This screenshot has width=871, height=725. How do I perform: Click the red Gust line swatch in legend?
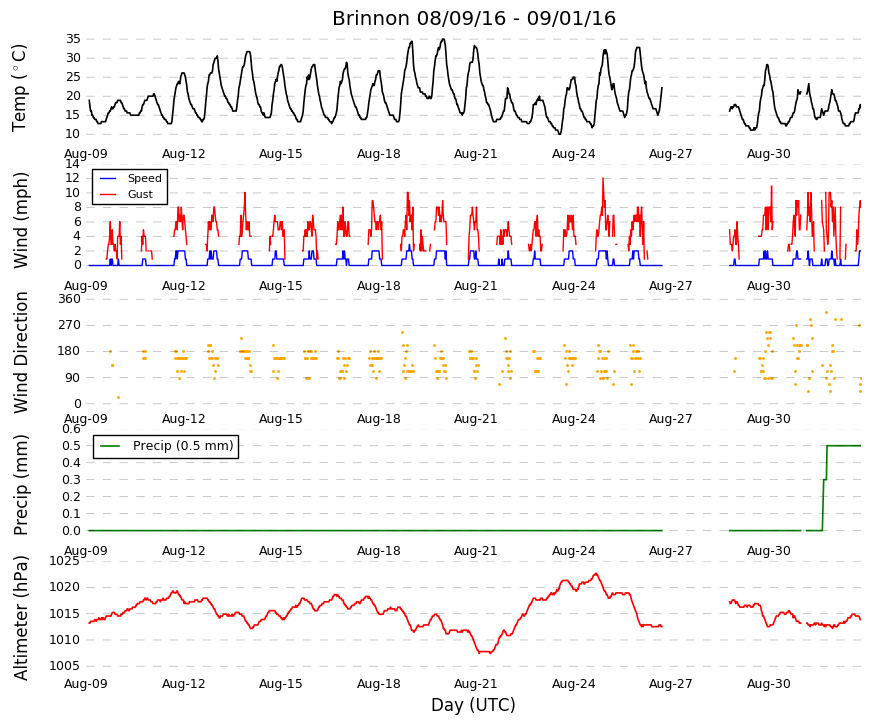coord(108,194)
